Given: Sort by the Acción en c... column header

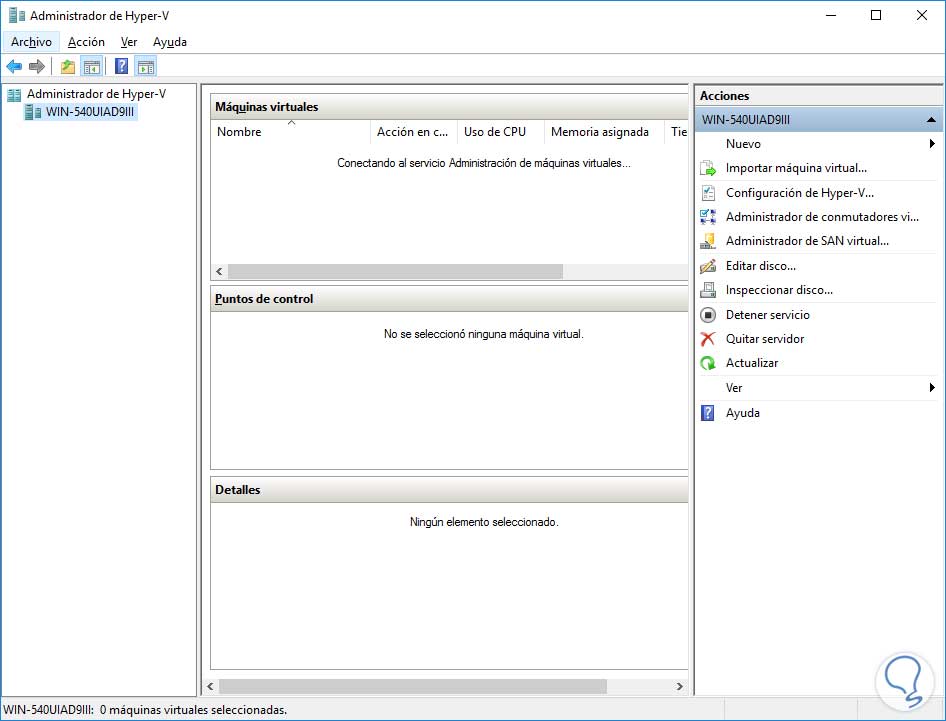Looking at the screenshot, I should pyautogui.click(x=413, y=132).
